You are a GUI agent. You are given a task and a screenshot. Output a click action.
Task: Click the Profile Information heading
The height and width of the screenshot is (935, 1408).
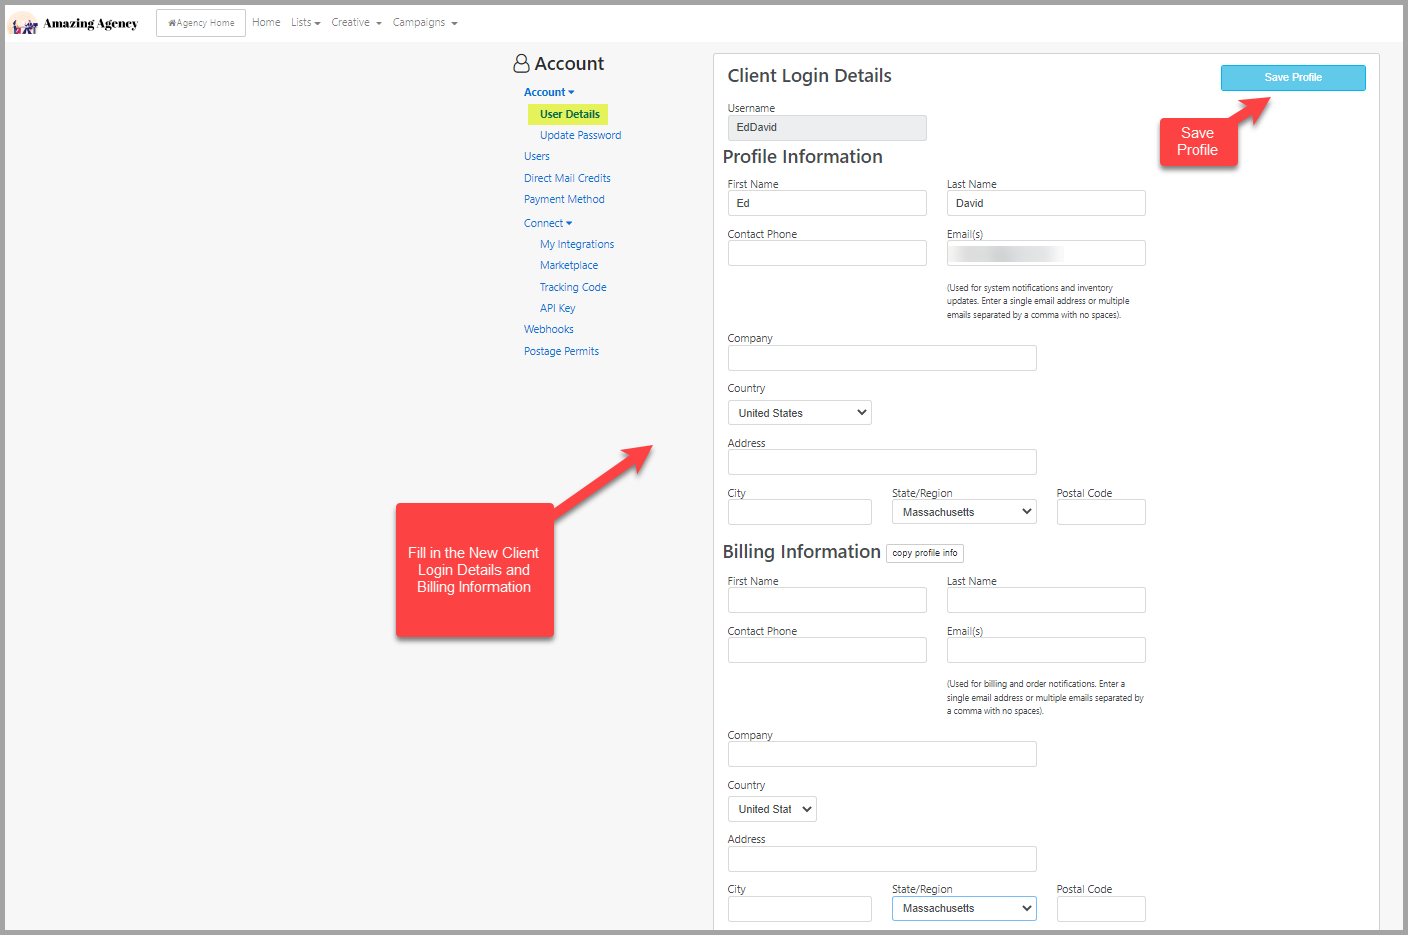point(802,157)
